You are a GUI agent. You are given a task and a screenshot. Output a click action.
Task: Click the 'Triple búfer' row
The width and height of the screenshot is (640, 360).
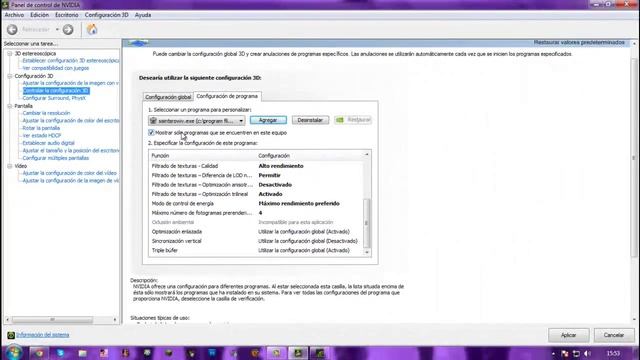click(256, 251)
